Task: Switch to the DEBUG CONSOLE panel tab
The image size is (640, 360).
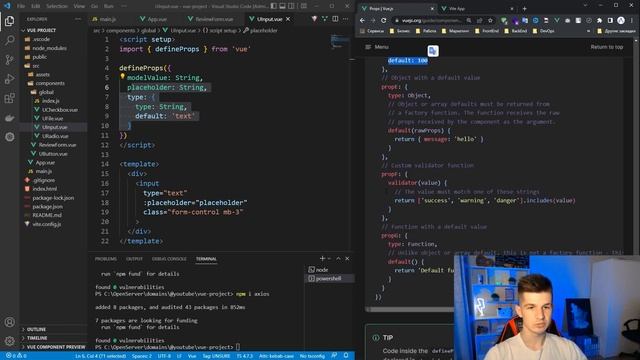Action: pos(169,259)
